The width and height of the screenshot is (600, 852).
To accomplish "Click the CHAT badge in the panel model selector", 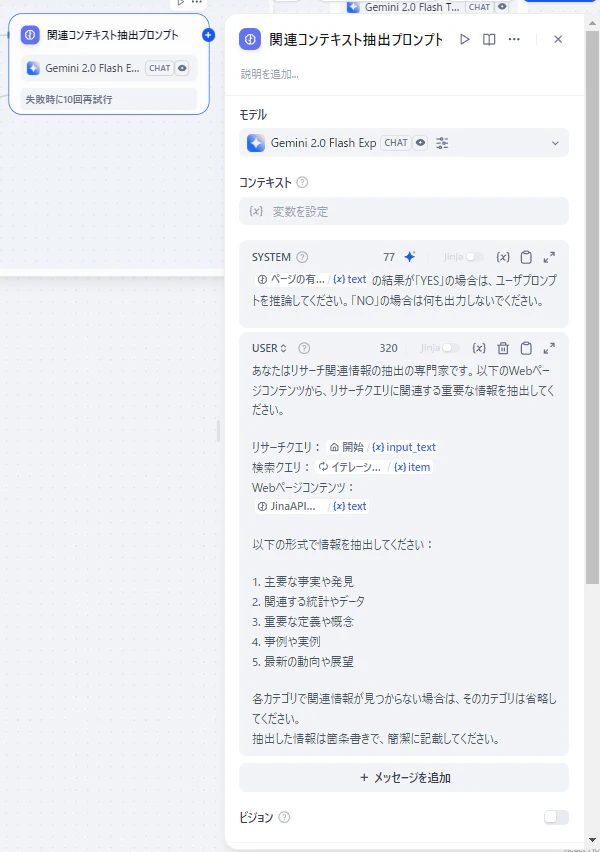I will (x=396, y=143).
